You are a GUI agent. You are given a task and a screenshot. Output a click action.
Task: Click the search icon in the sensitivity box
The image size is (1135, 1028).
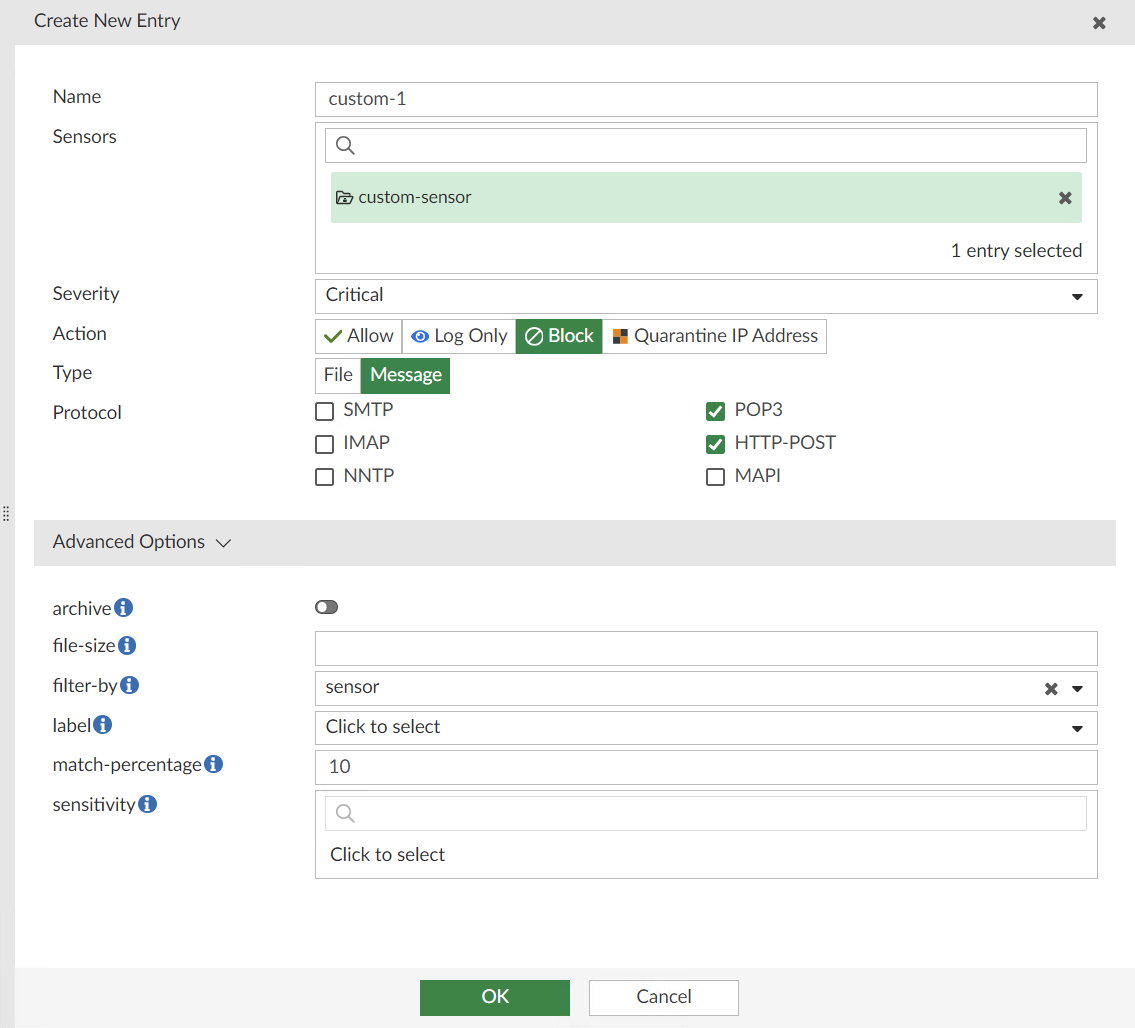(x=344, y=813)
